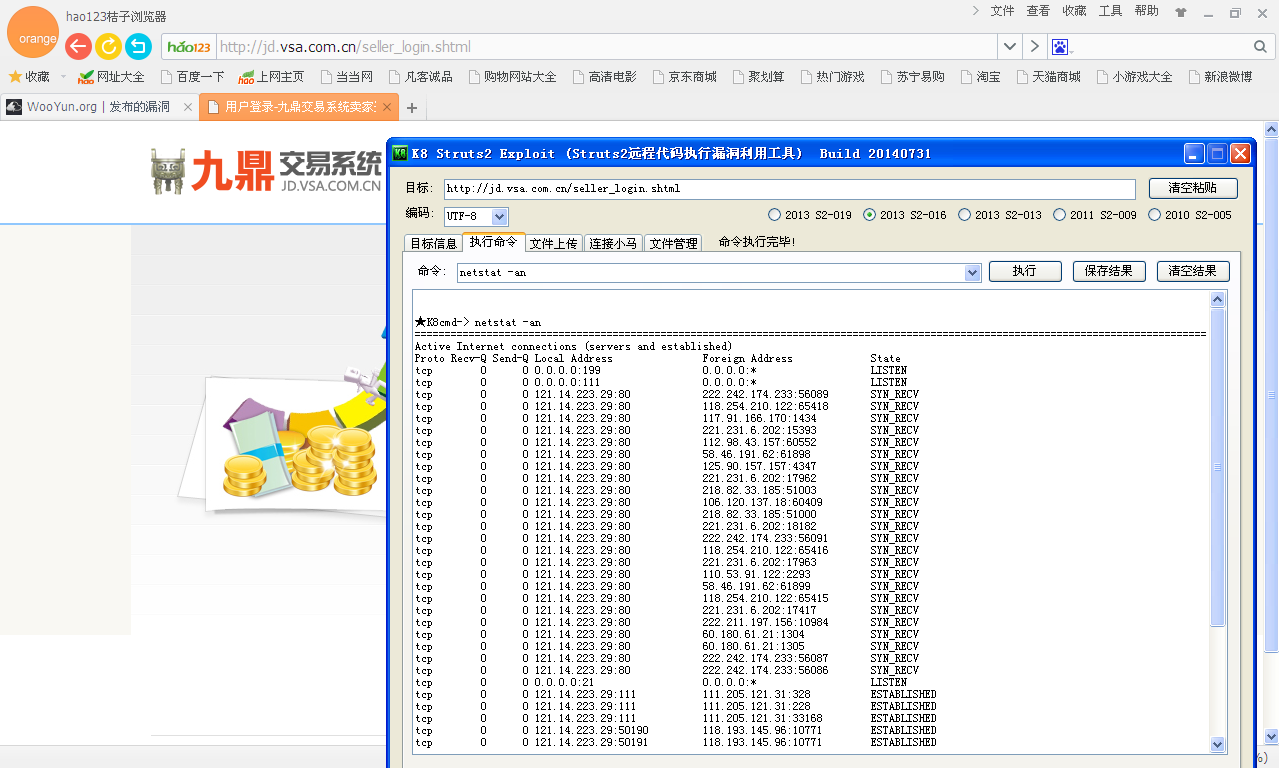Screen dimensions: 1279x768
Task: Click the 目标 target URL input field
Action: [790, 189]
